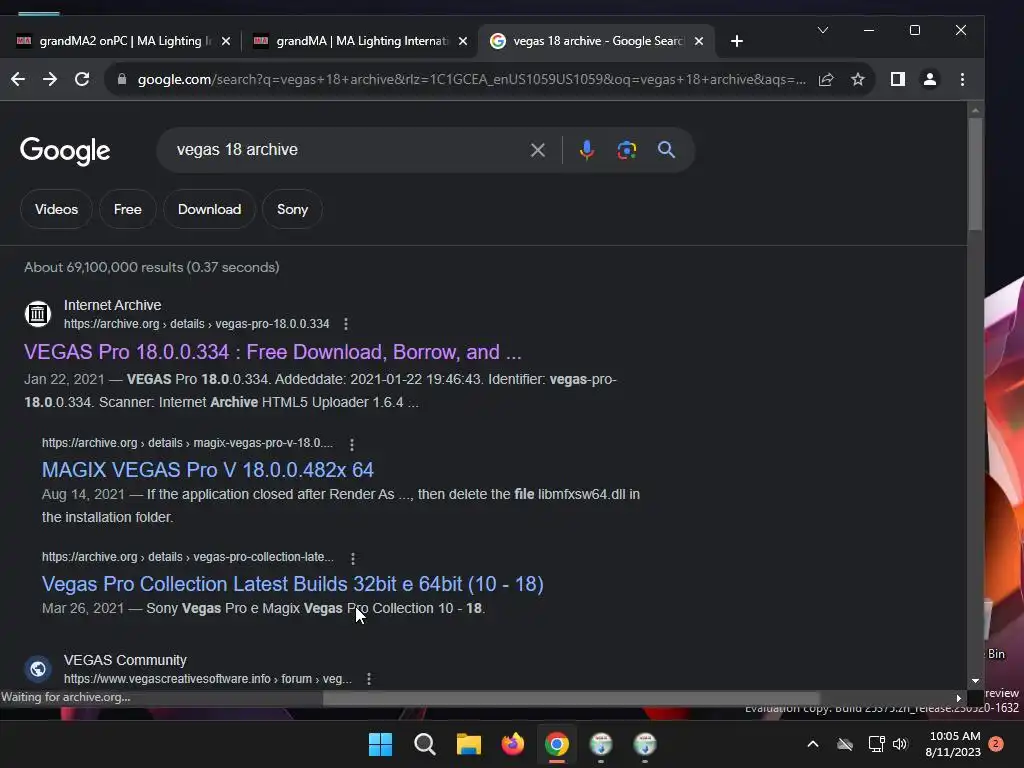Click the network display tray icon

click(x=876, y=744)
